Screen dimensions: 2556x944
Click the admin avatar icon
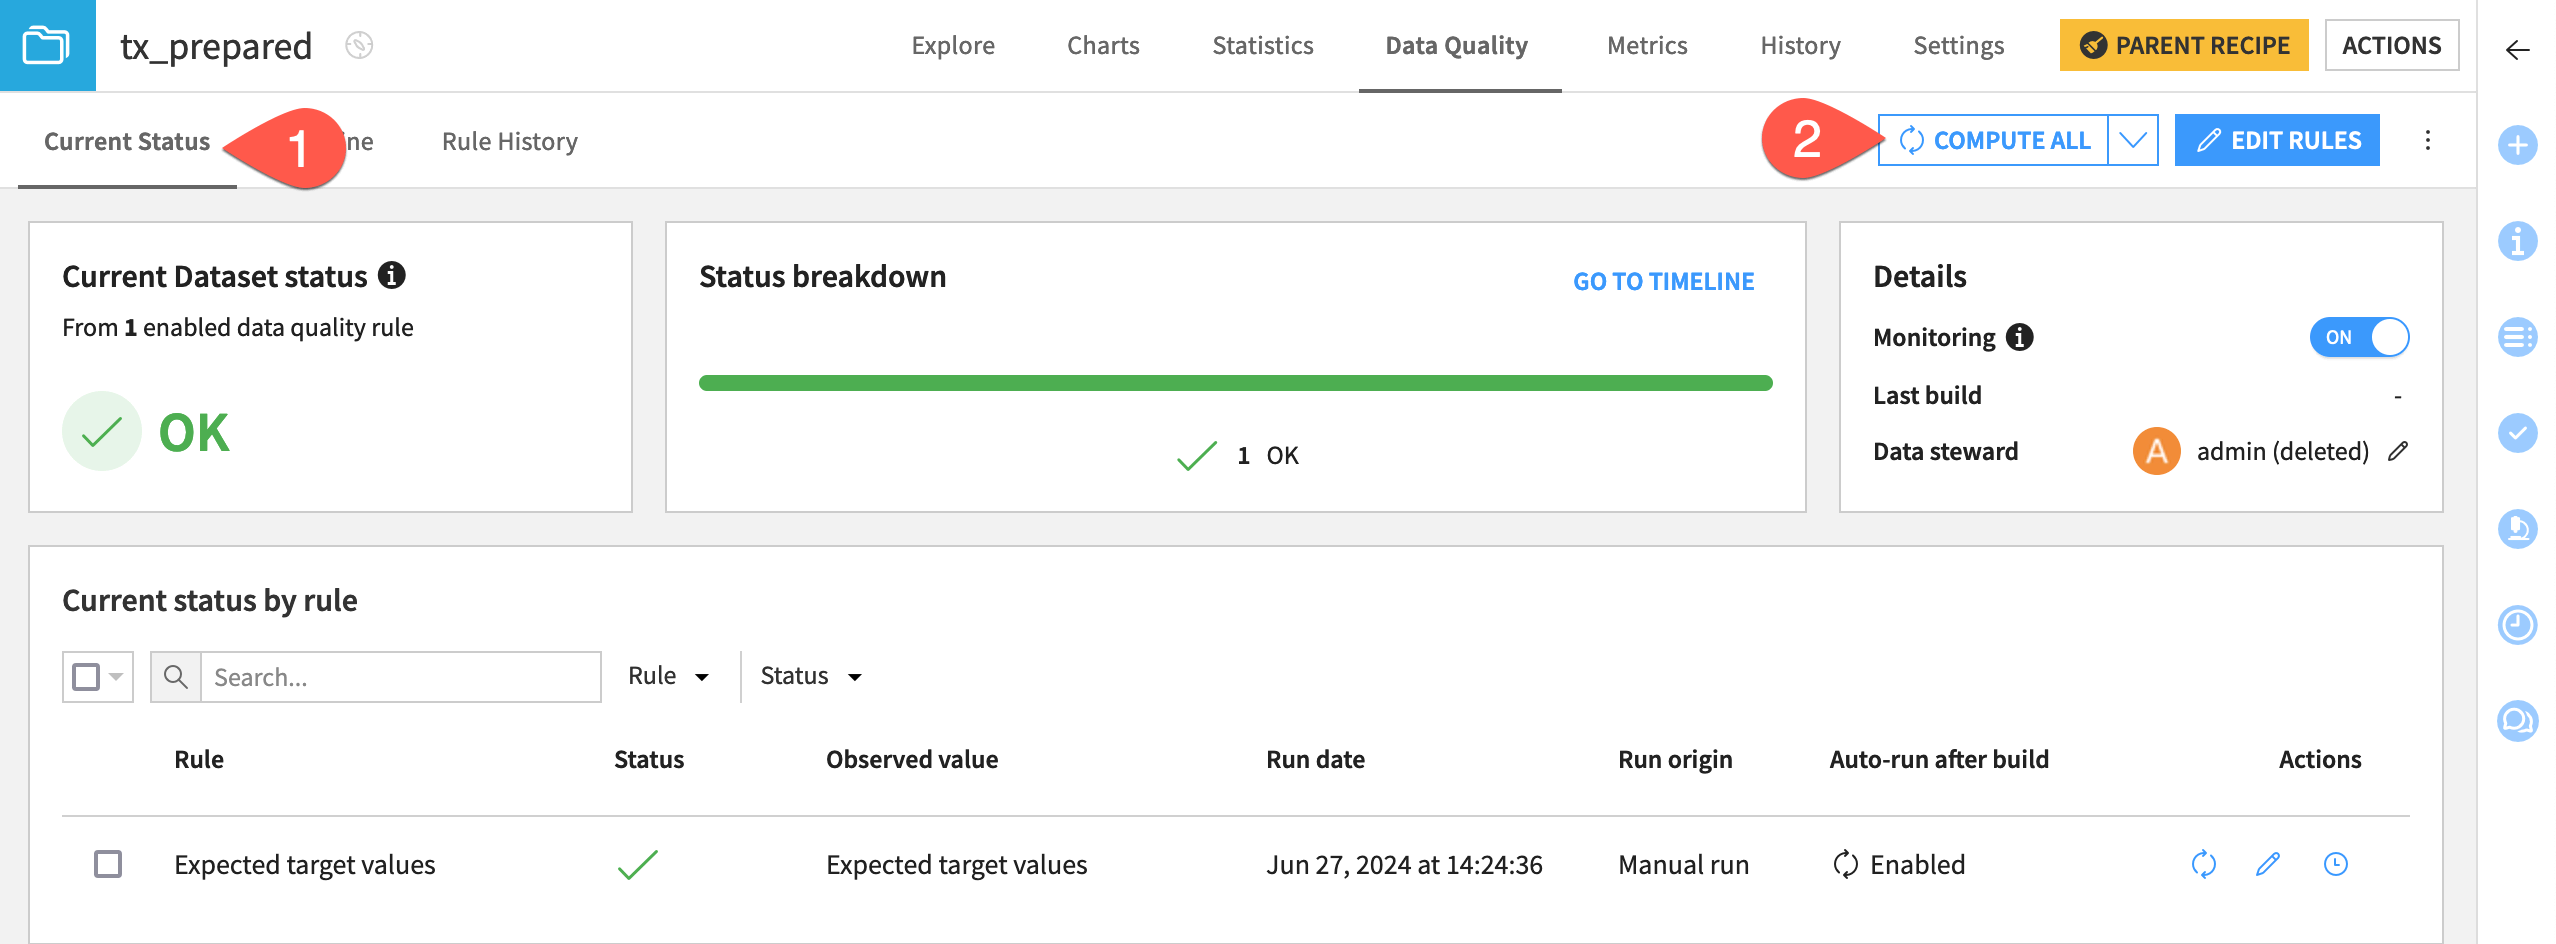2156,451
